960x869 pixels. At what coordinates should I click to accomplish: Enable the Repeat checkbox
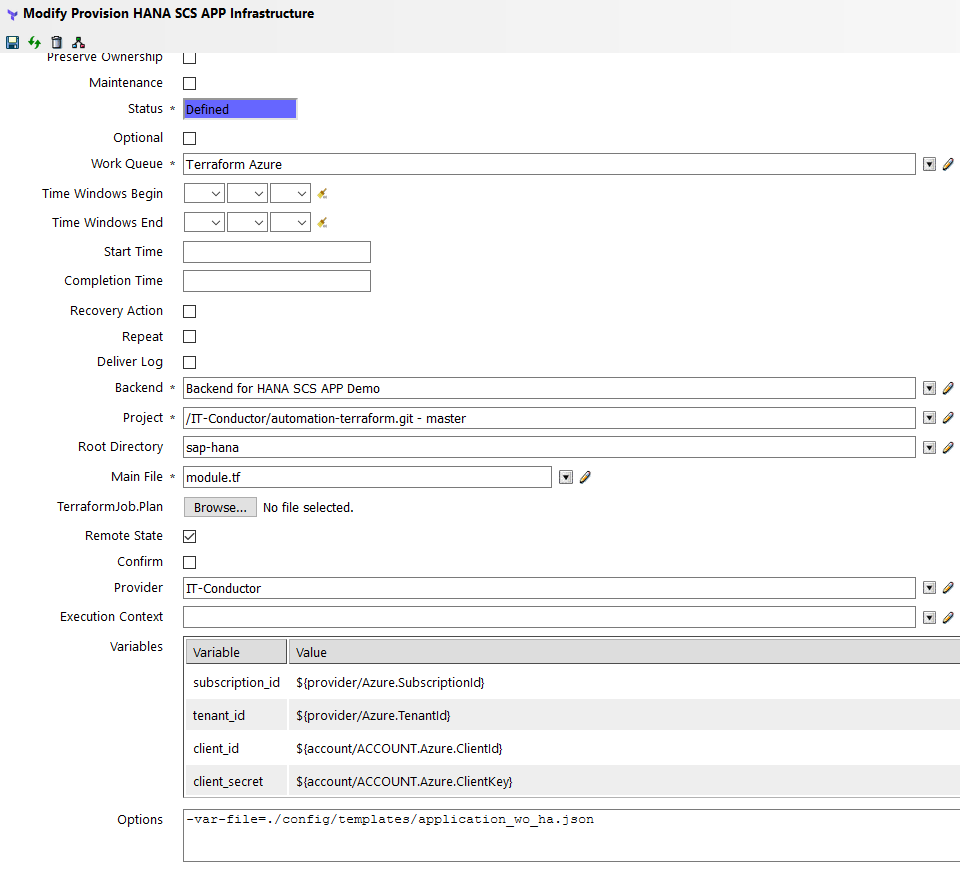click(190, 337)
